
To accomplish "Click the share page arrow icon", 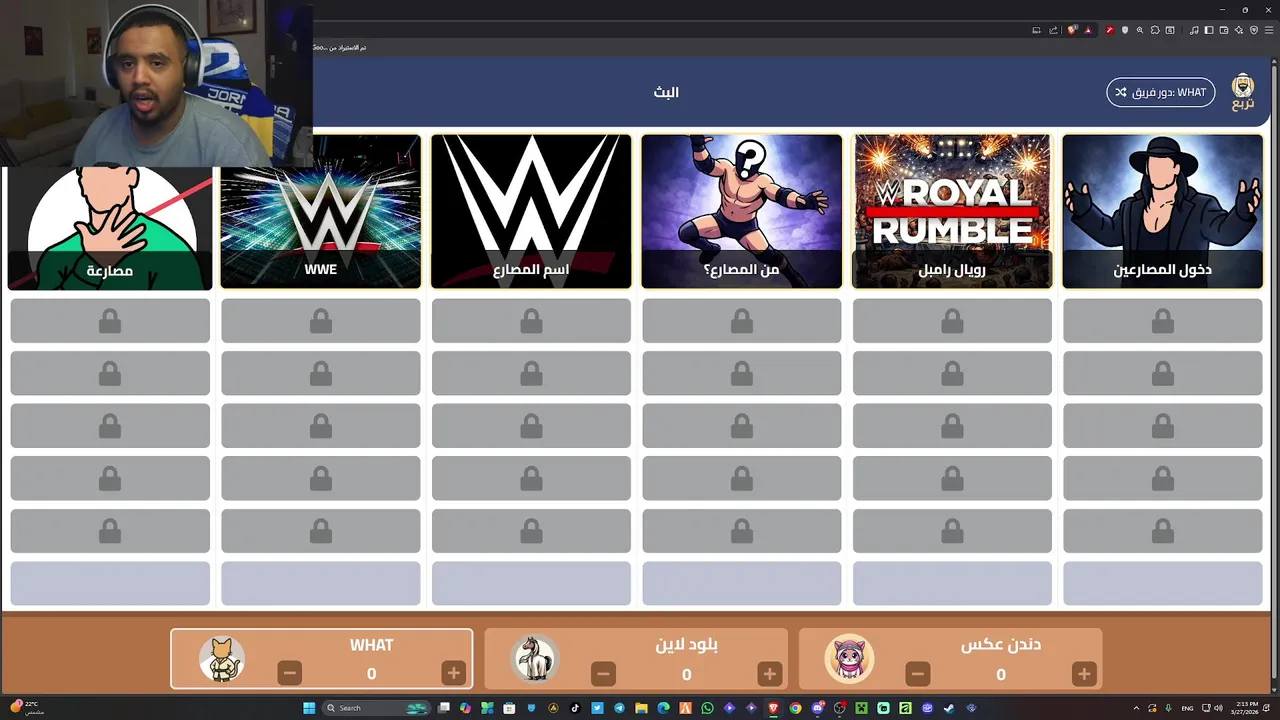I will pyautogui.click(x=1053, y=30).
